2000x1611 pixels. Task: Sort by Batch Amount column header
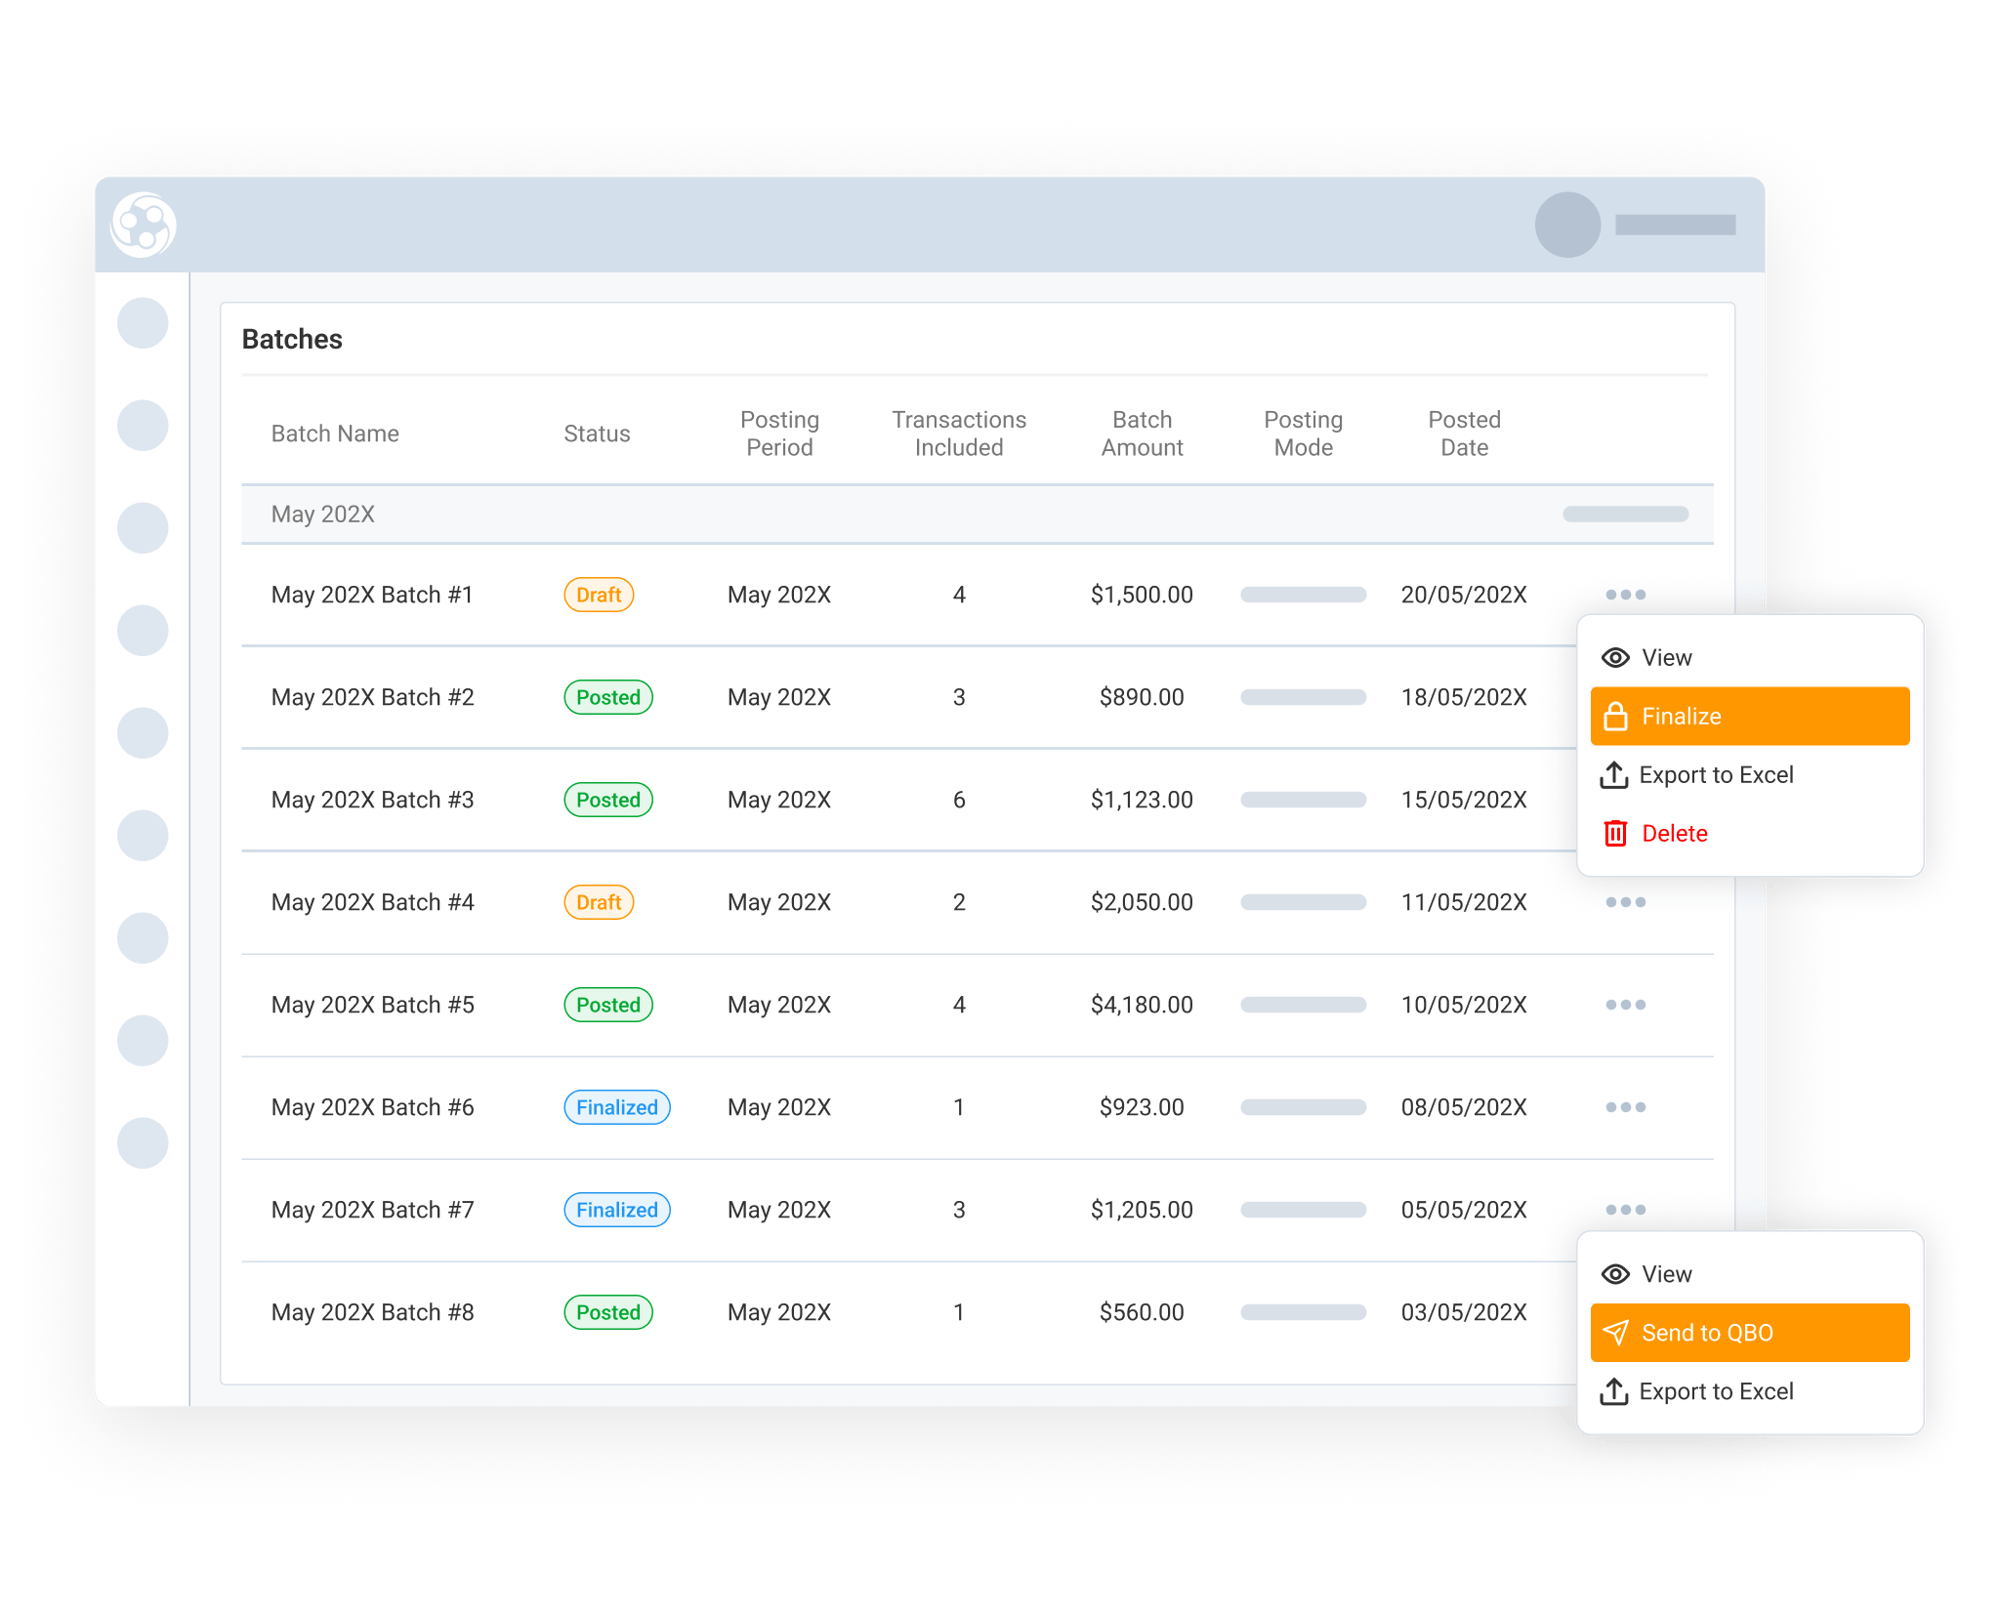(x=1142, y=434)
